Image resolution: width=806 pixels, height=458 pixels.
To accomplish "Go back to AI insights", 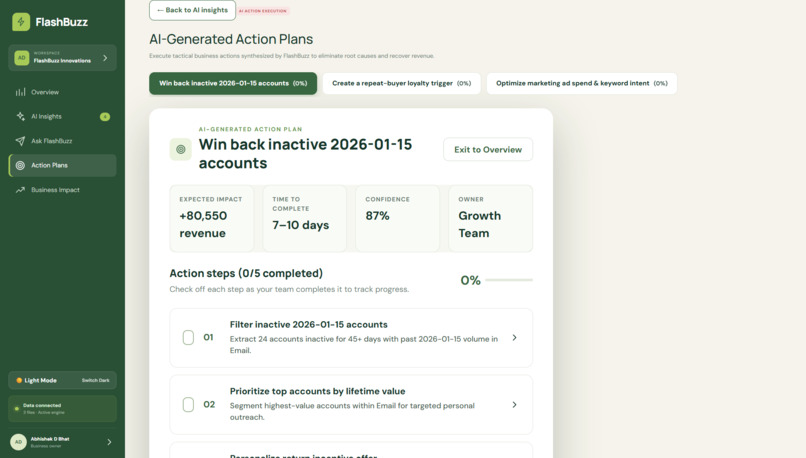I will click(x=192, y=10).
